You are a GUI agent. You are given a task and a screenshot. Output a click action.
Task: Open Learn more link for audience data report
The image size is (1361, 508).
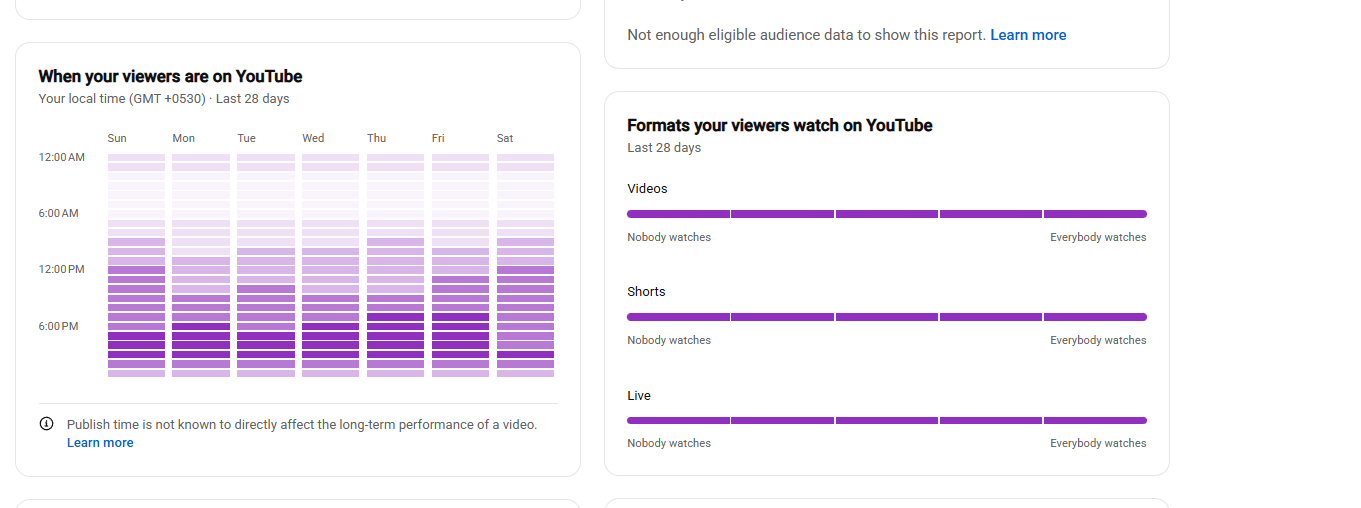tap(1028, 35)
